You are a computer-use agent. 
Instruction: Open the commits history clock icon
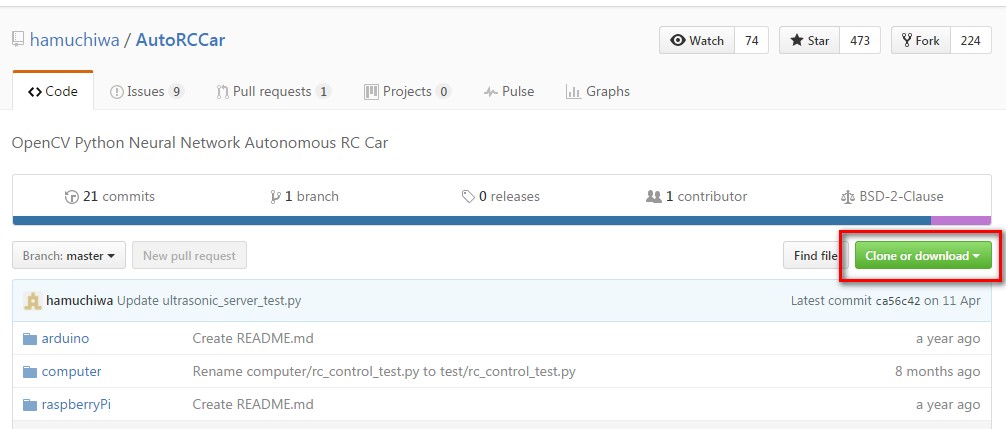(72, 197)
